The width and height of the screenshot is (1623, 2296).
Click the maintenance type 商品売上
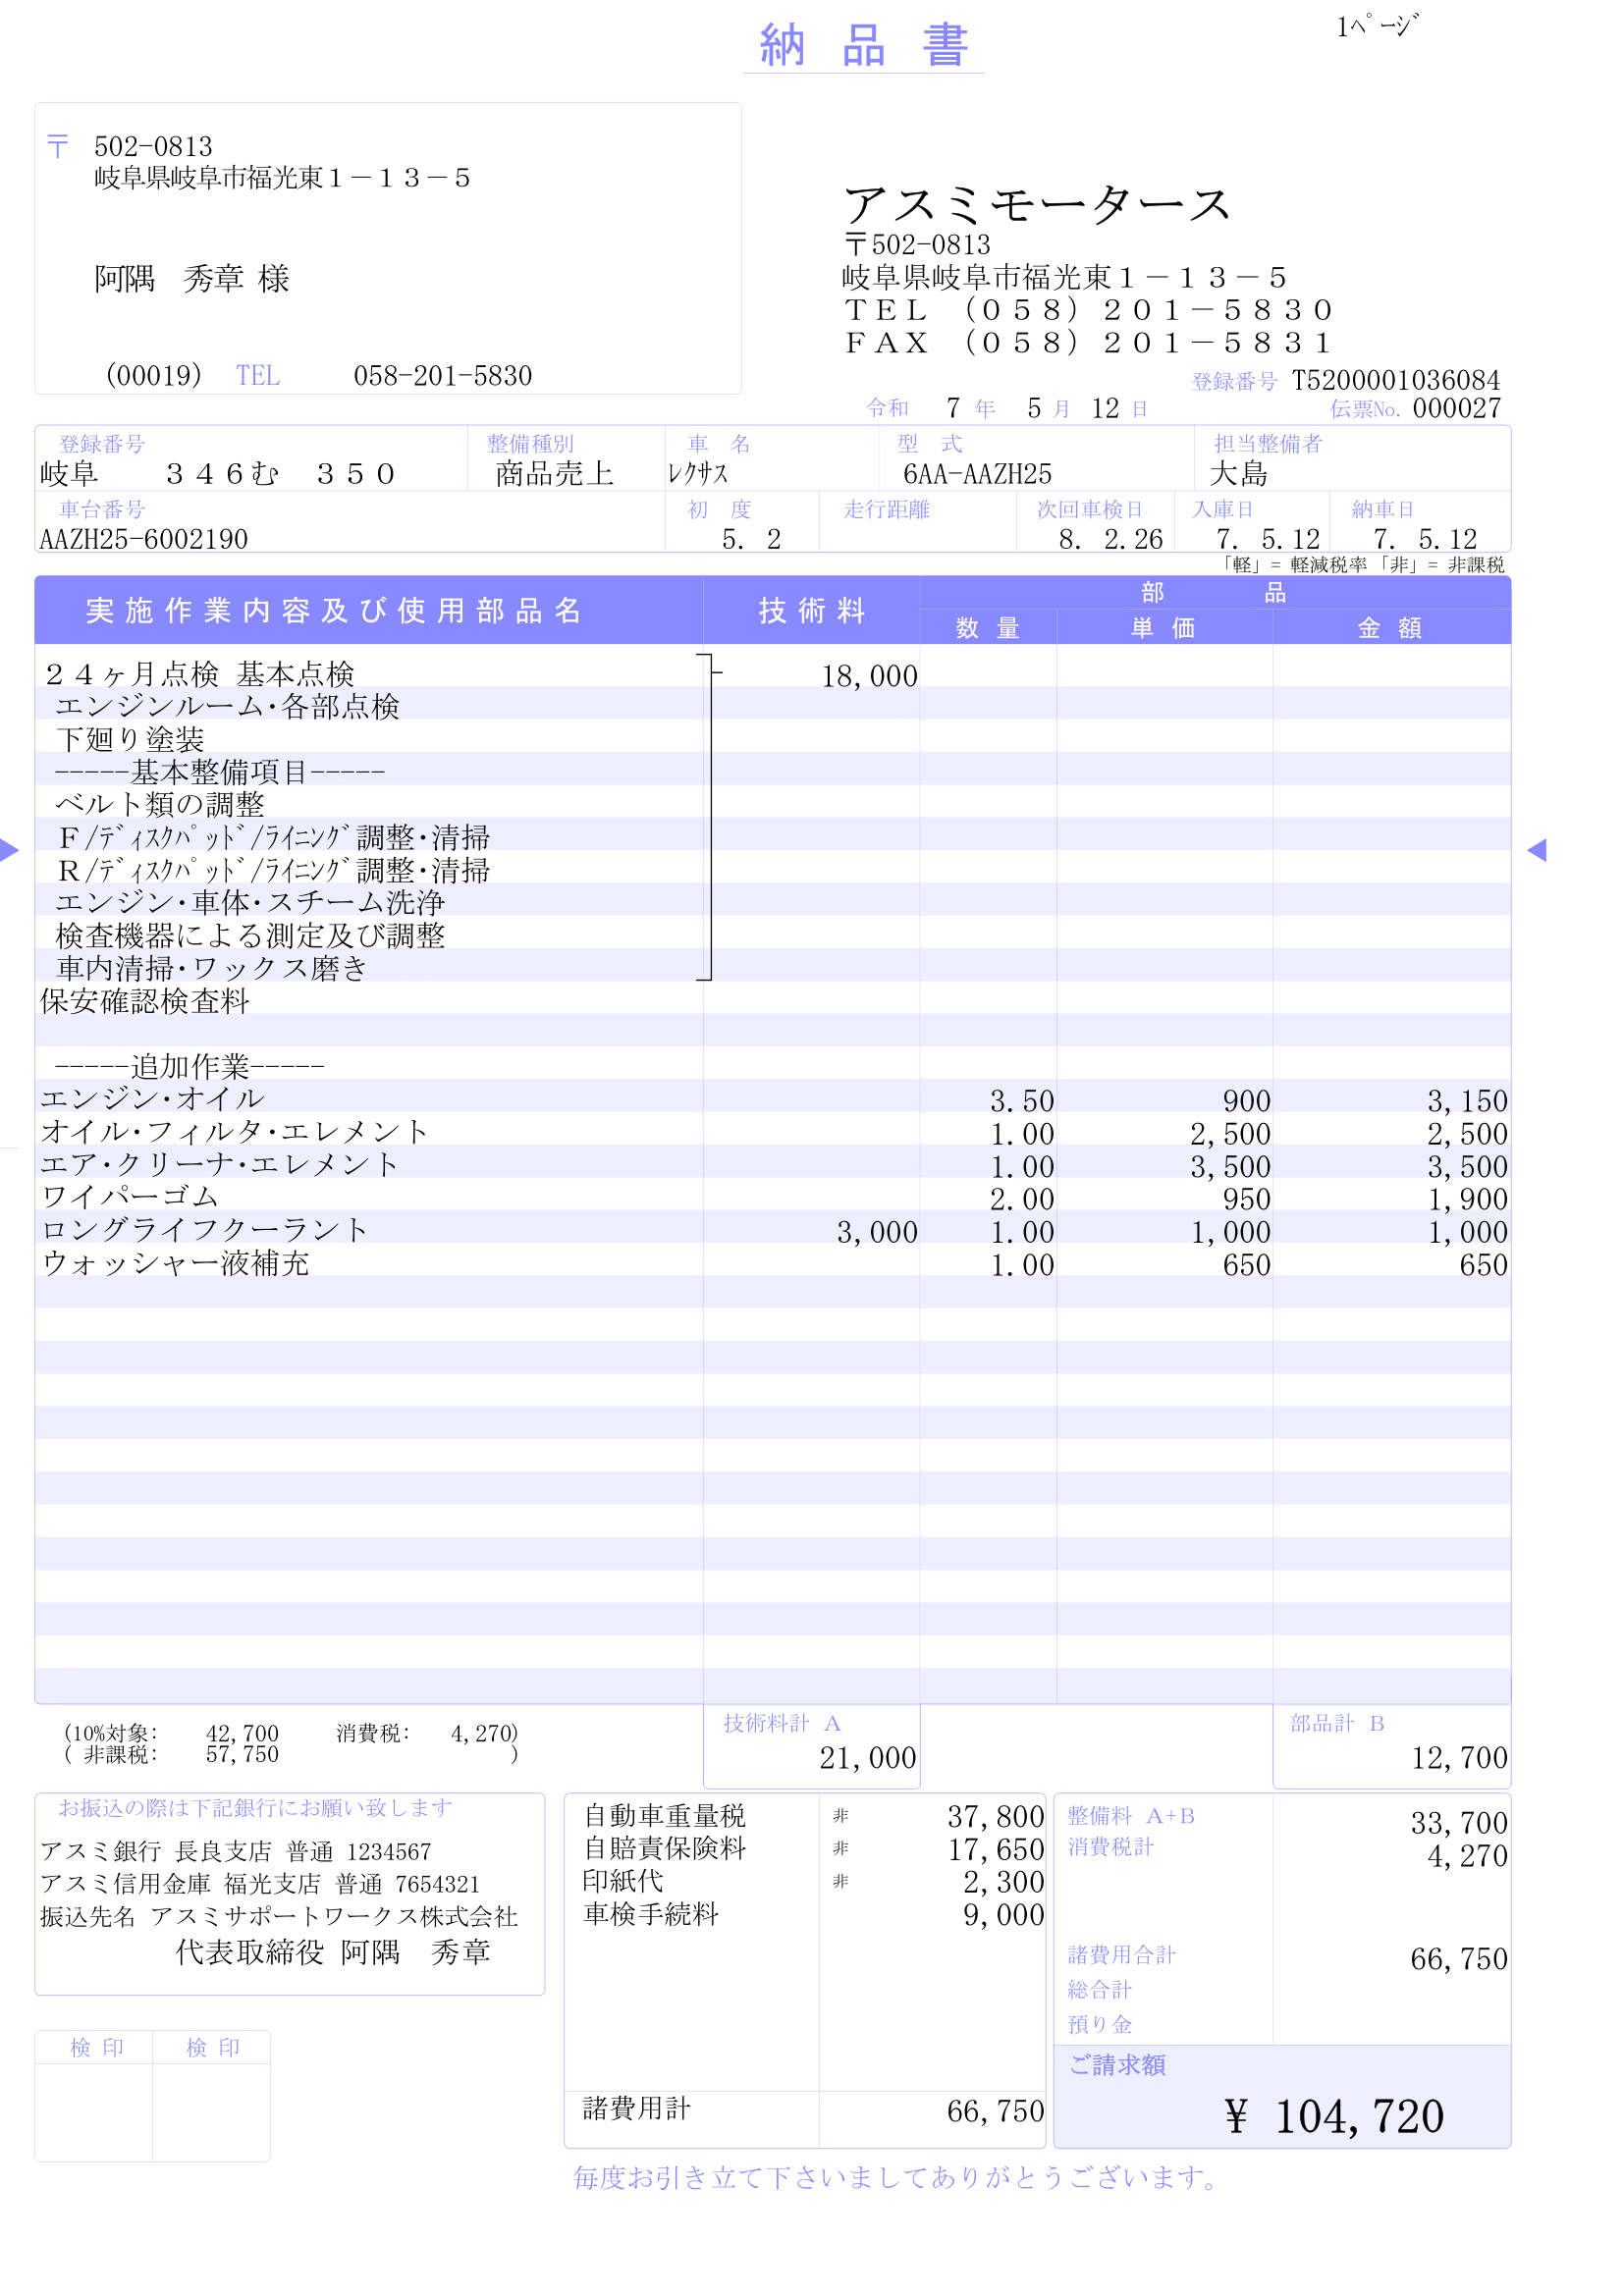coord(554,474)
